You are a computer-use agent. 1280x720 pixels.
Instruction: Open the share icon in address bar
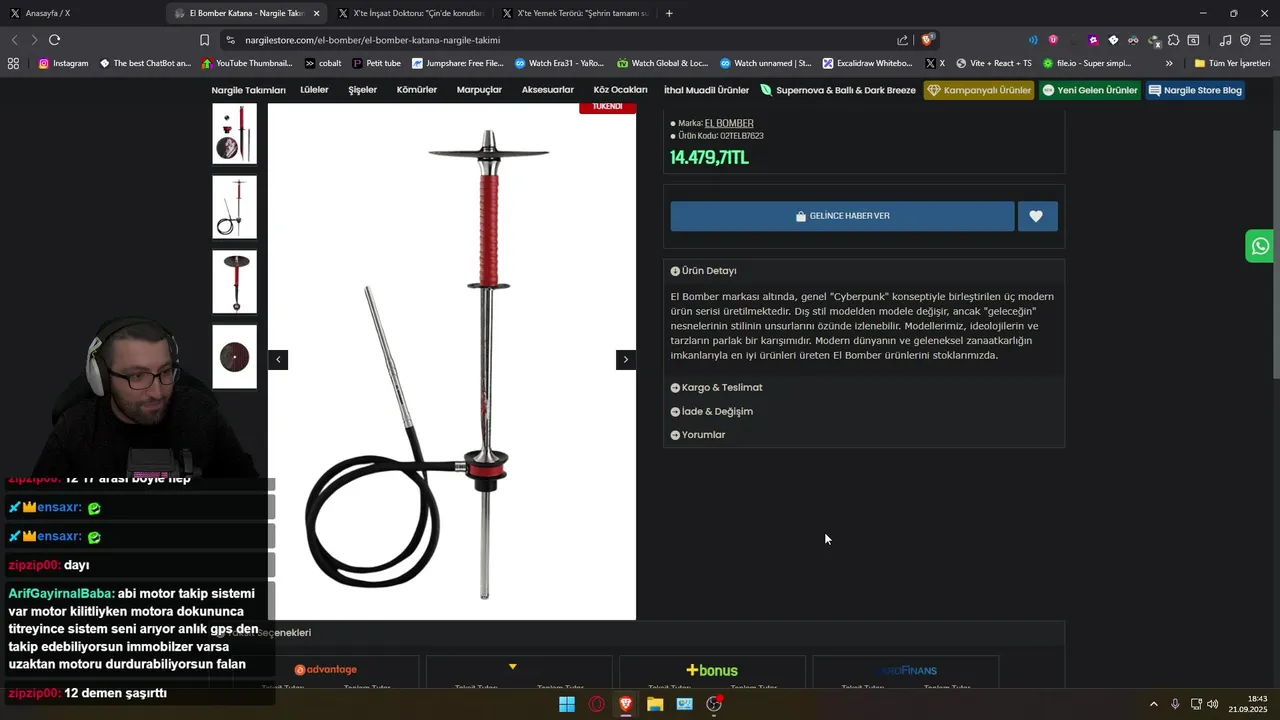click(902, 40)
